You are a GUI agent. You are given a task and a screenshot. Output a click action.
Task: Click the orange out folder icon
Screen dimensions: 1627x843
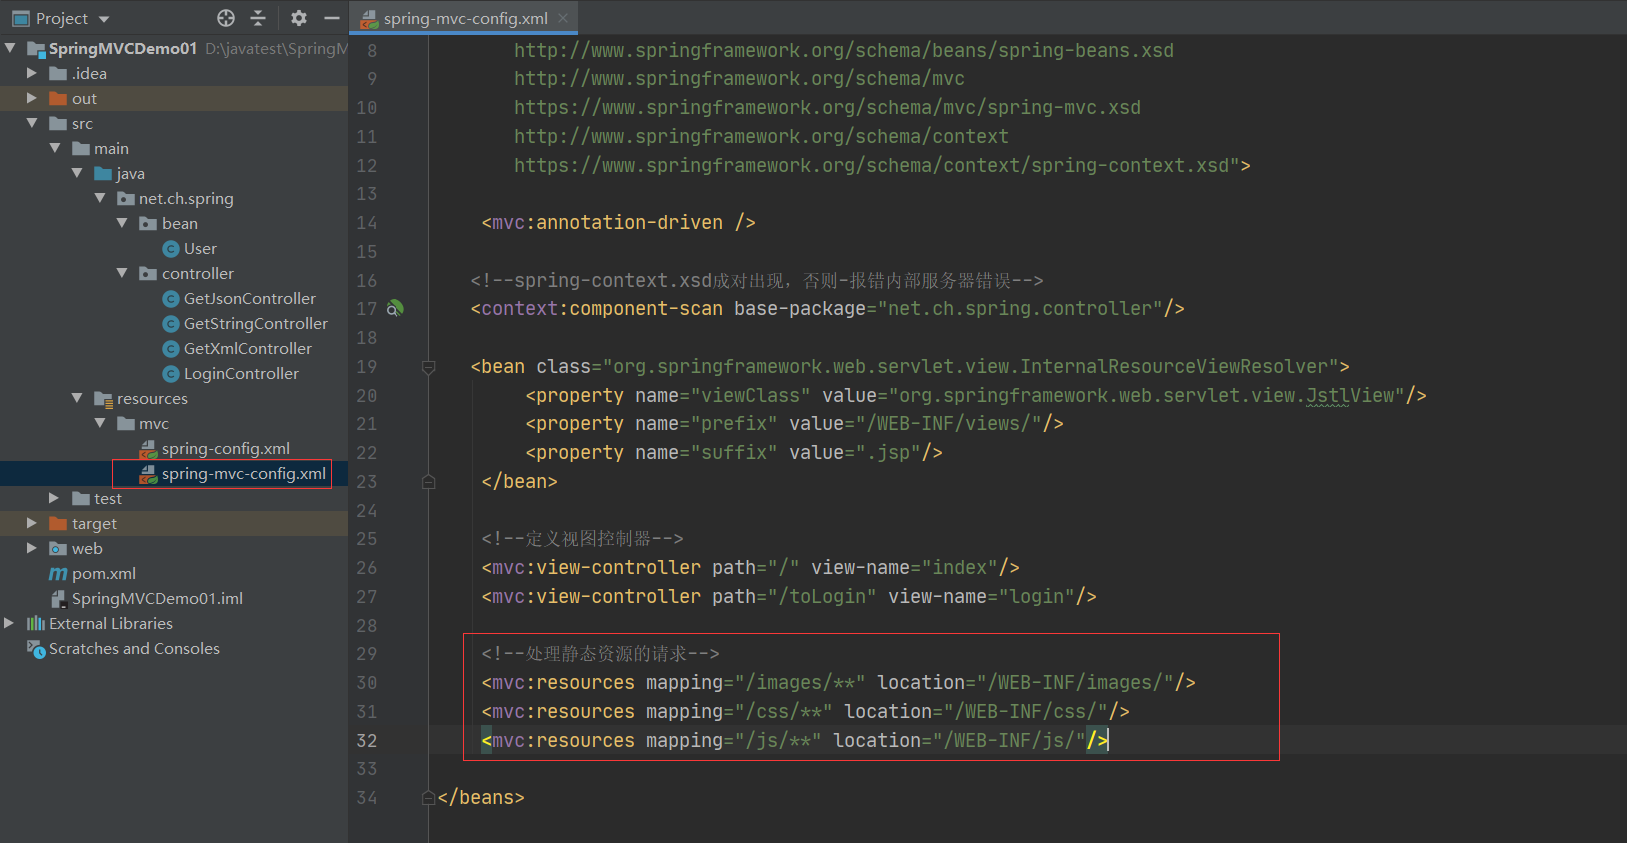pos(58,99)
